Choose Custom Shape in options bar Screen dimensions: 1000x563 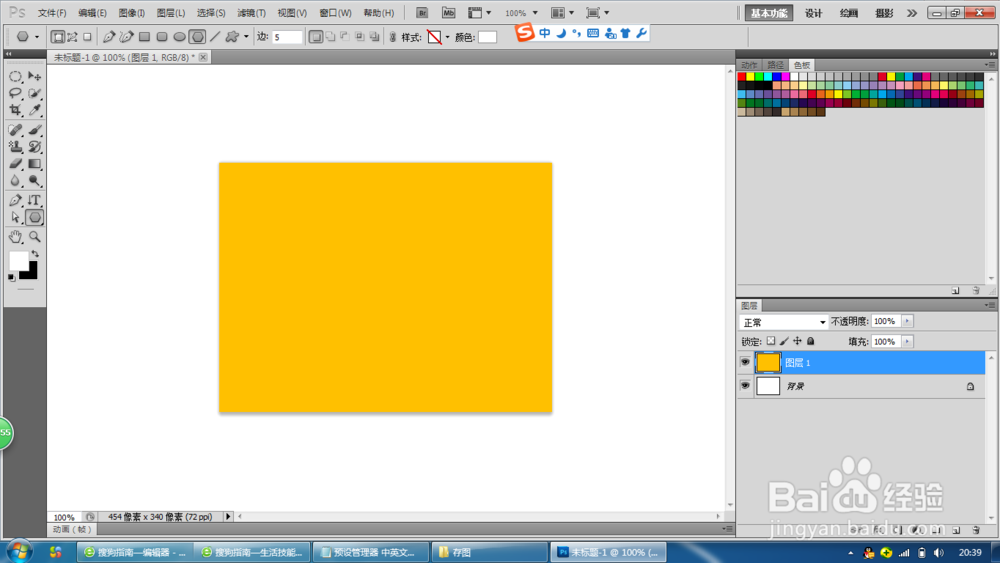coord(232,37)
